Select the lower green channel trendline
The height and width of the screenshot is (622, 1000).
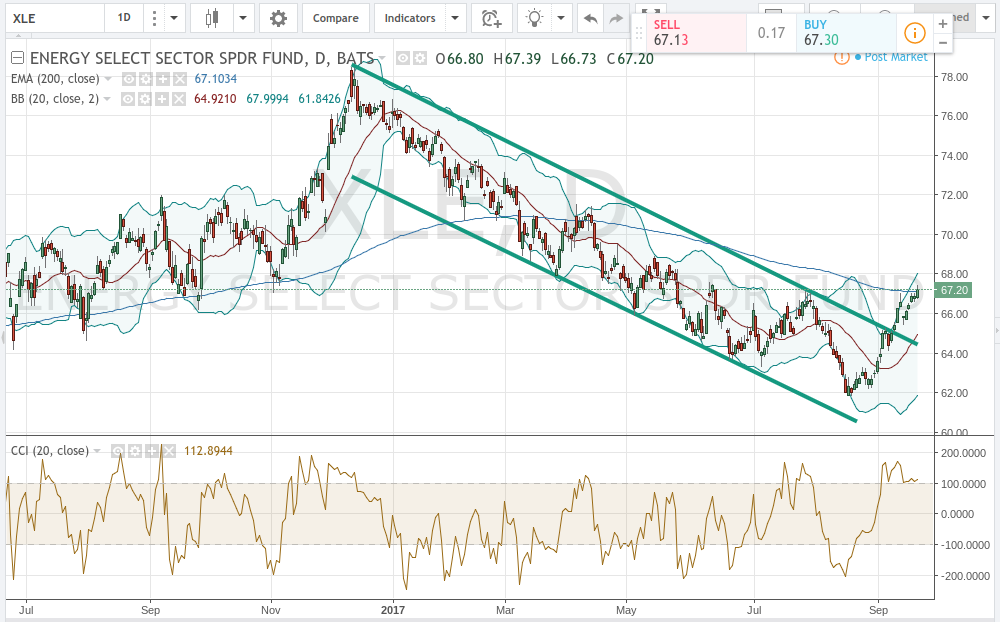coord(604,299)
